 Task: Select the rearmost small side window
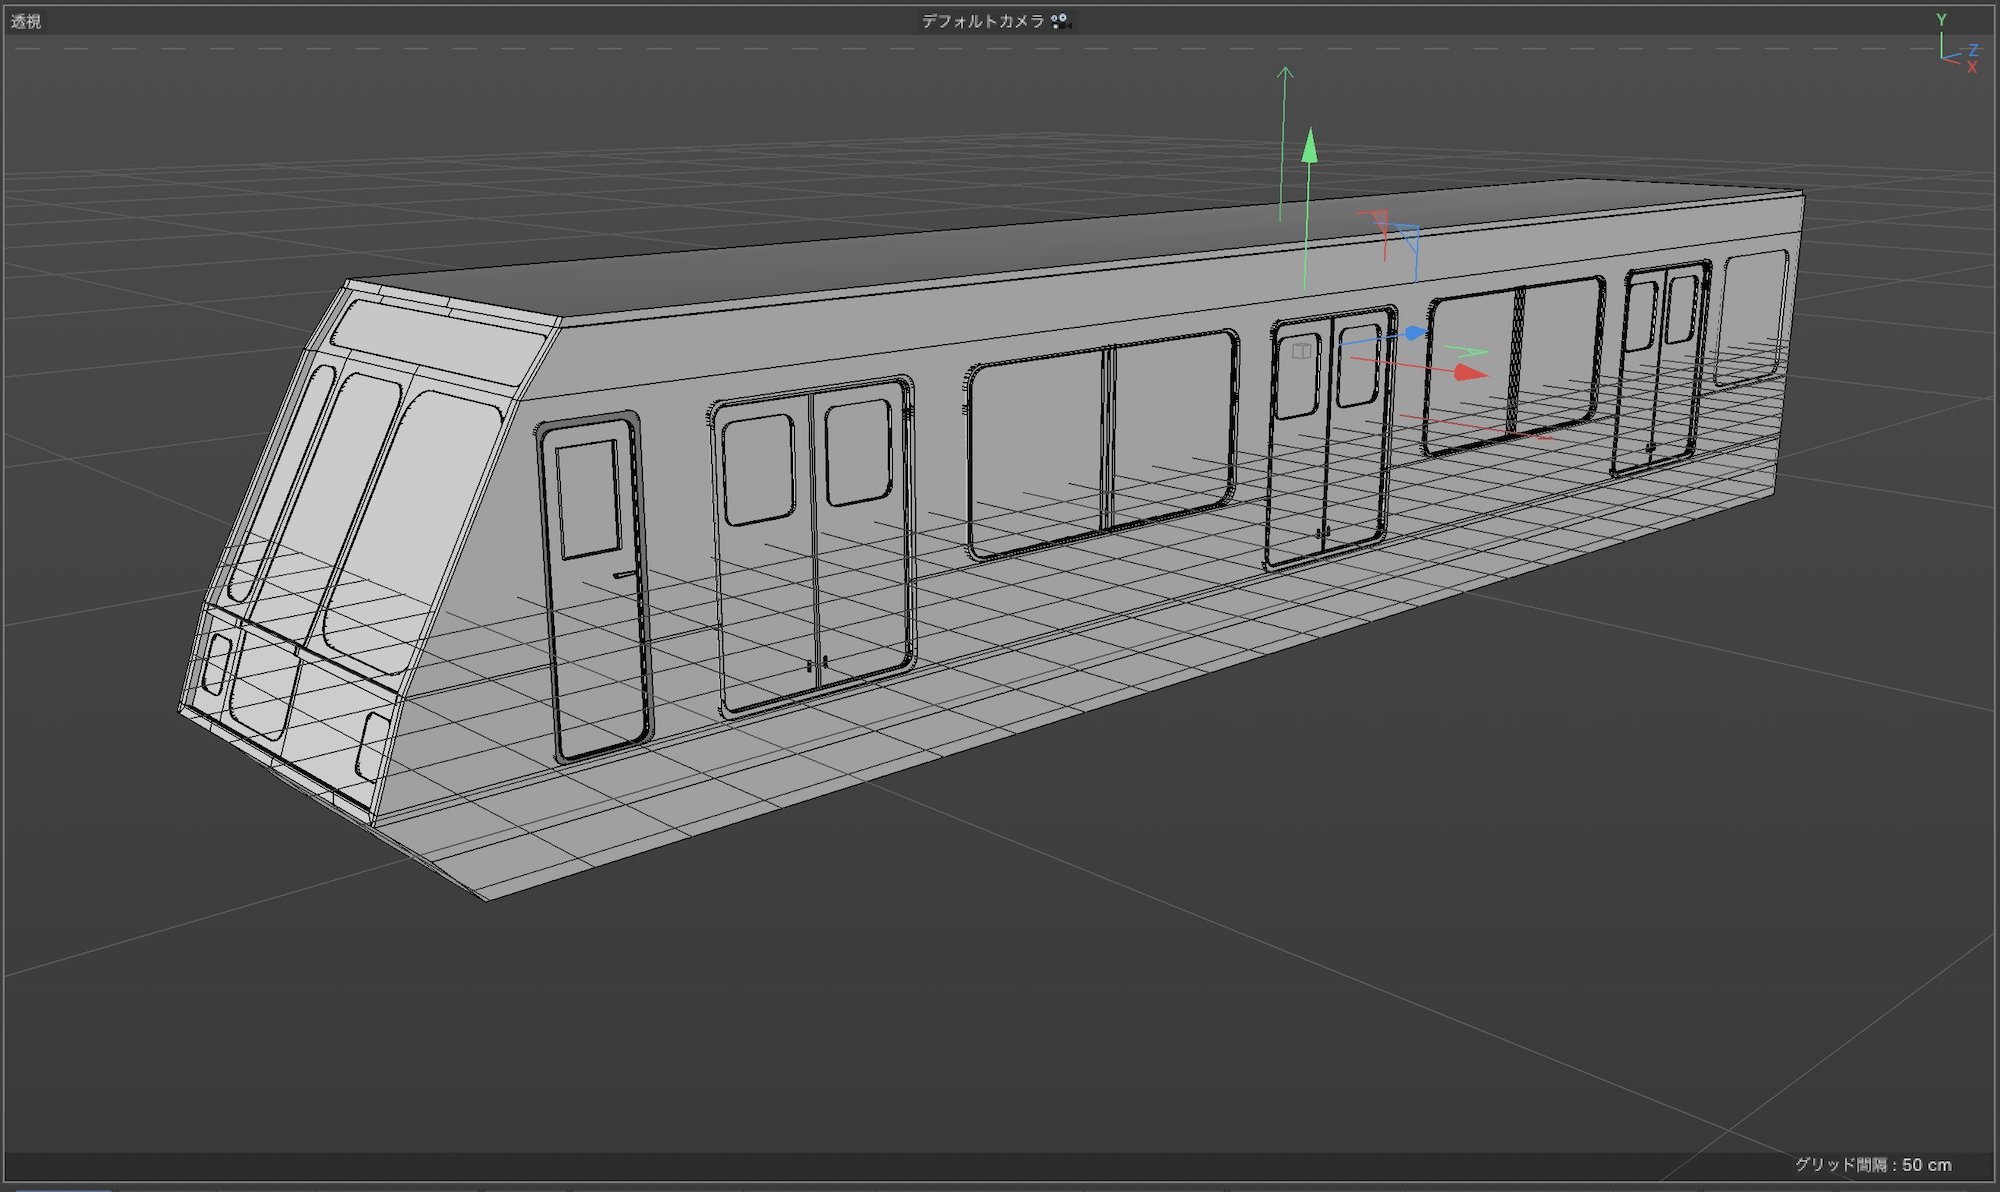[1750, 315]
